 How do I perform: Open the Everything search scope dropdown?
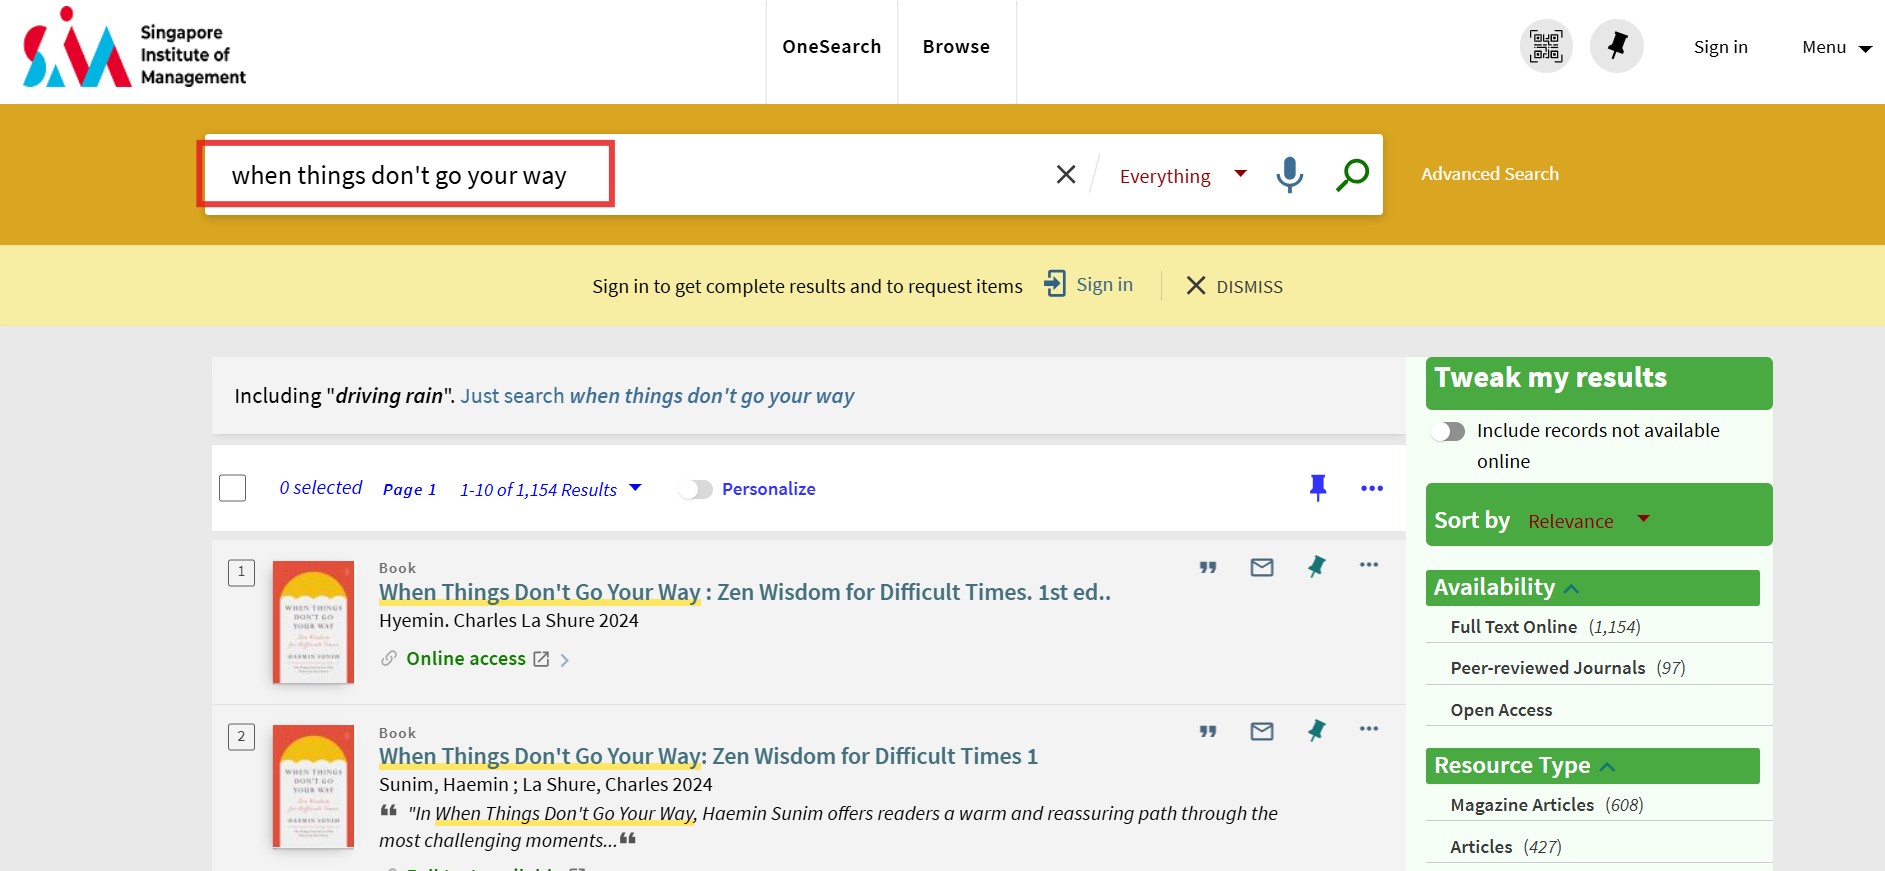[1183, 176]
